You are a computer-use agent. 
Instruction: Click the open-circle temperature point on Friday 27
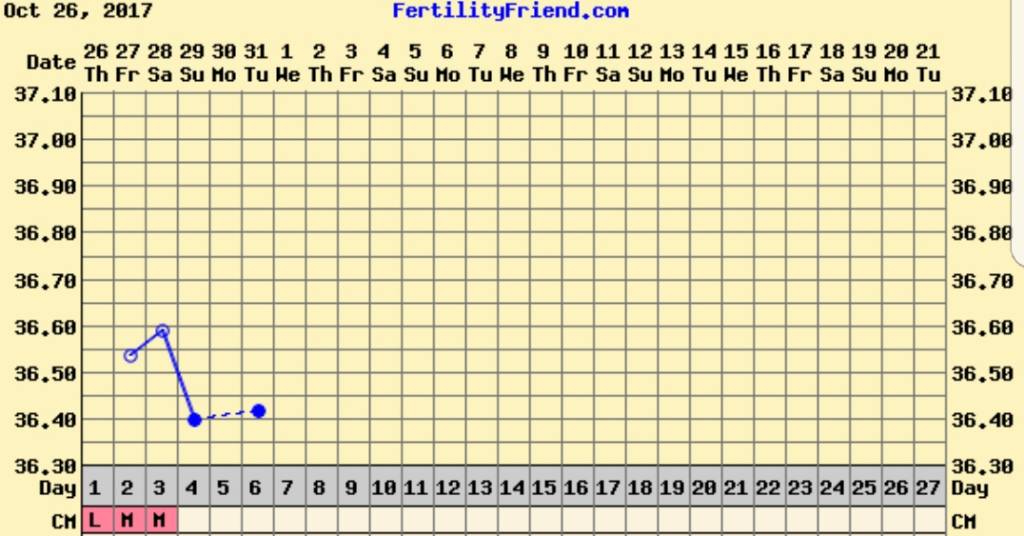(130, 356)
